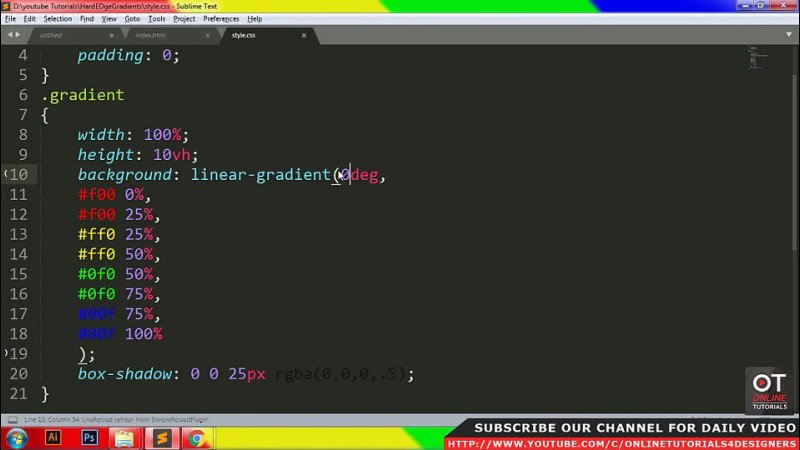The image size is (800, 450).
Task: Click the background property name
Action: [x=125, y=174]
